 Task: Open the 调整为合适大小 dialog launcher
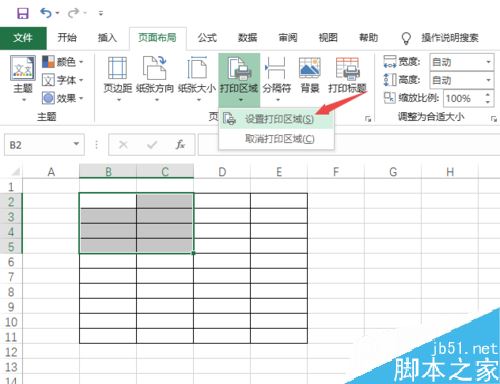click(x=493, y=119)
